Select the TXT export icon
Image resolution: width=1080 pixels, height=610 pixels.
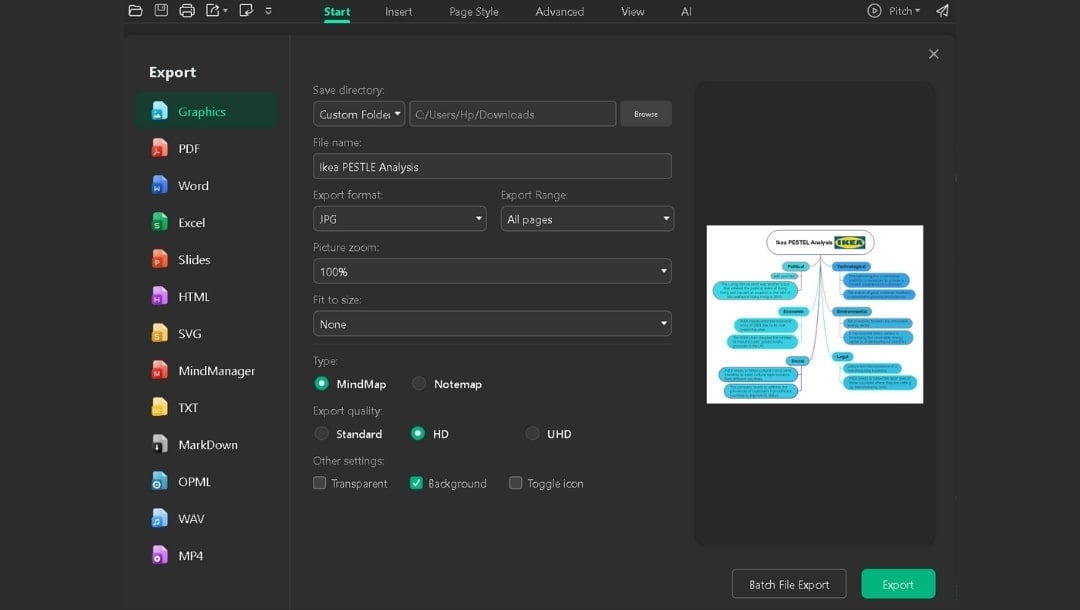pyautogui.click(x=159, y=408)
